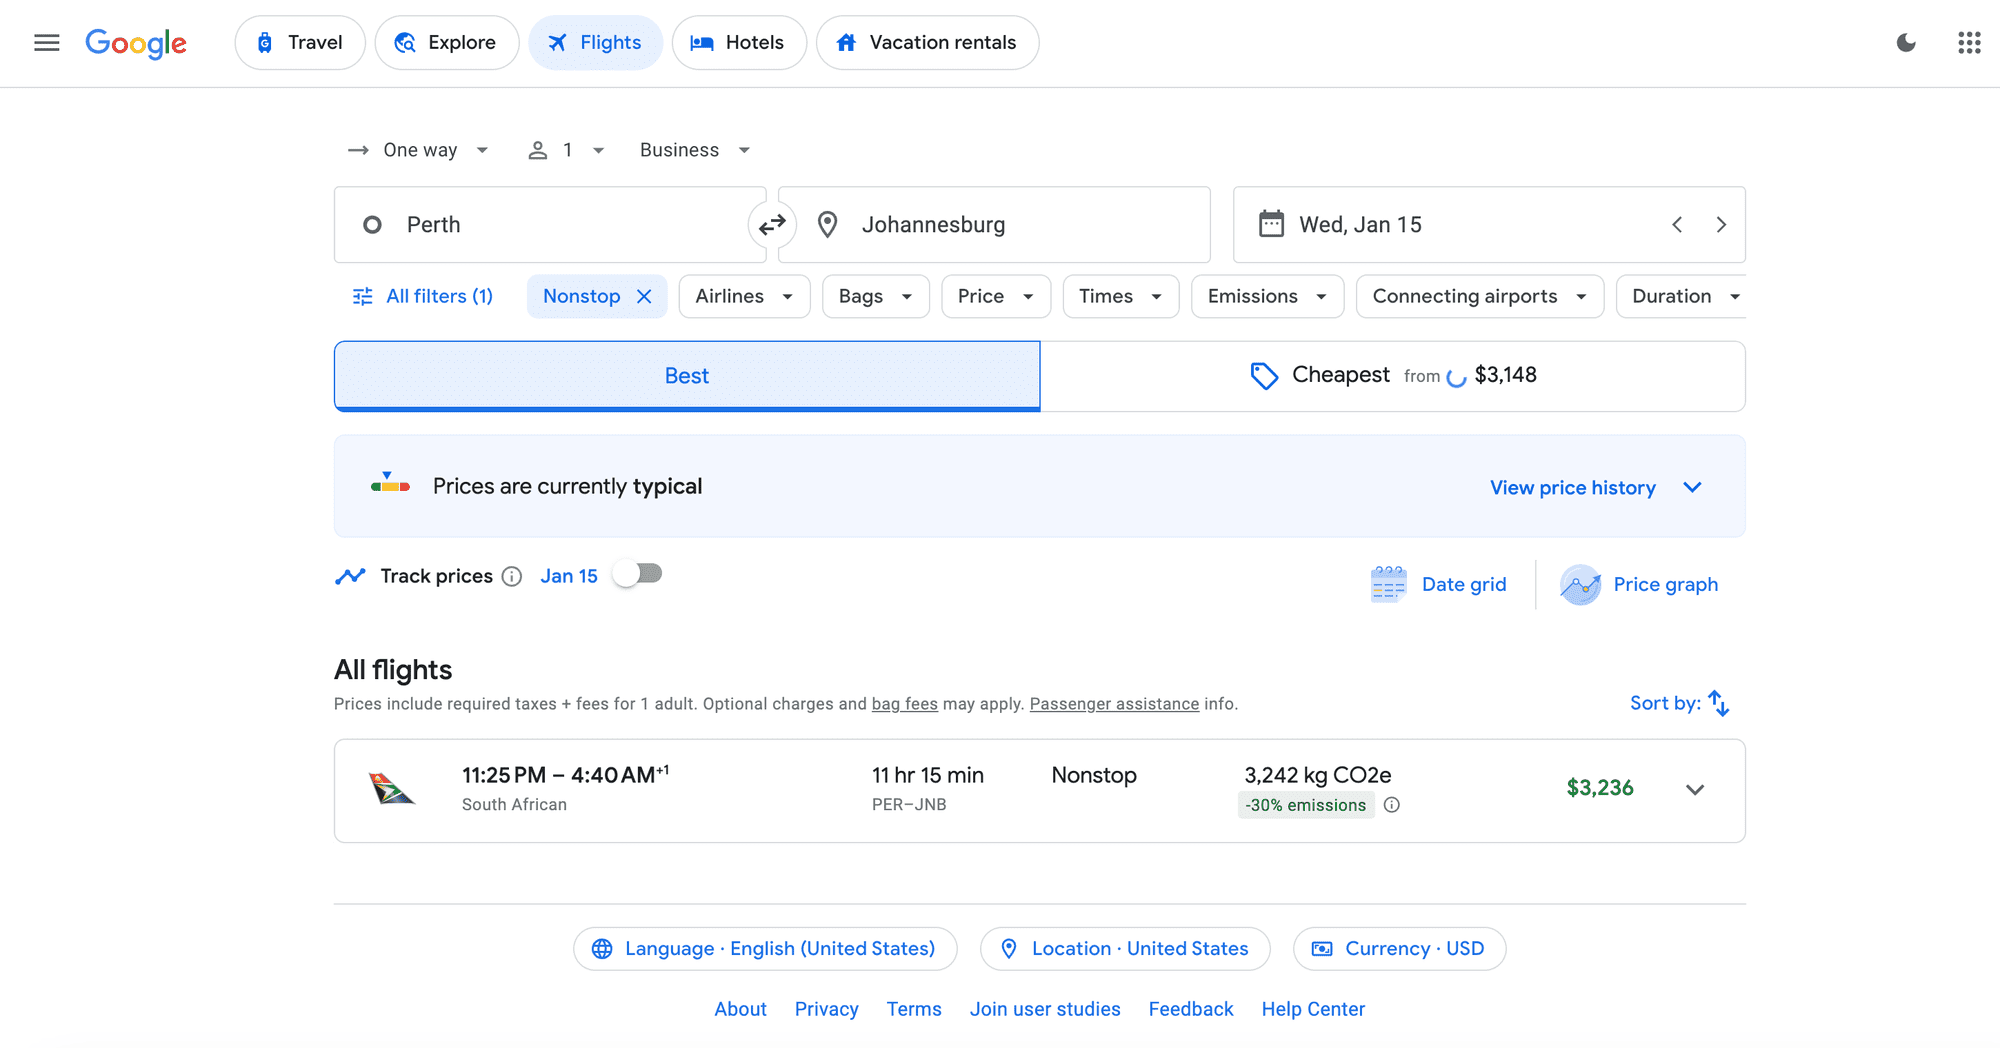Open the Emissions filter dropdown
2000x1048 pixels.
pos(1267,296)
